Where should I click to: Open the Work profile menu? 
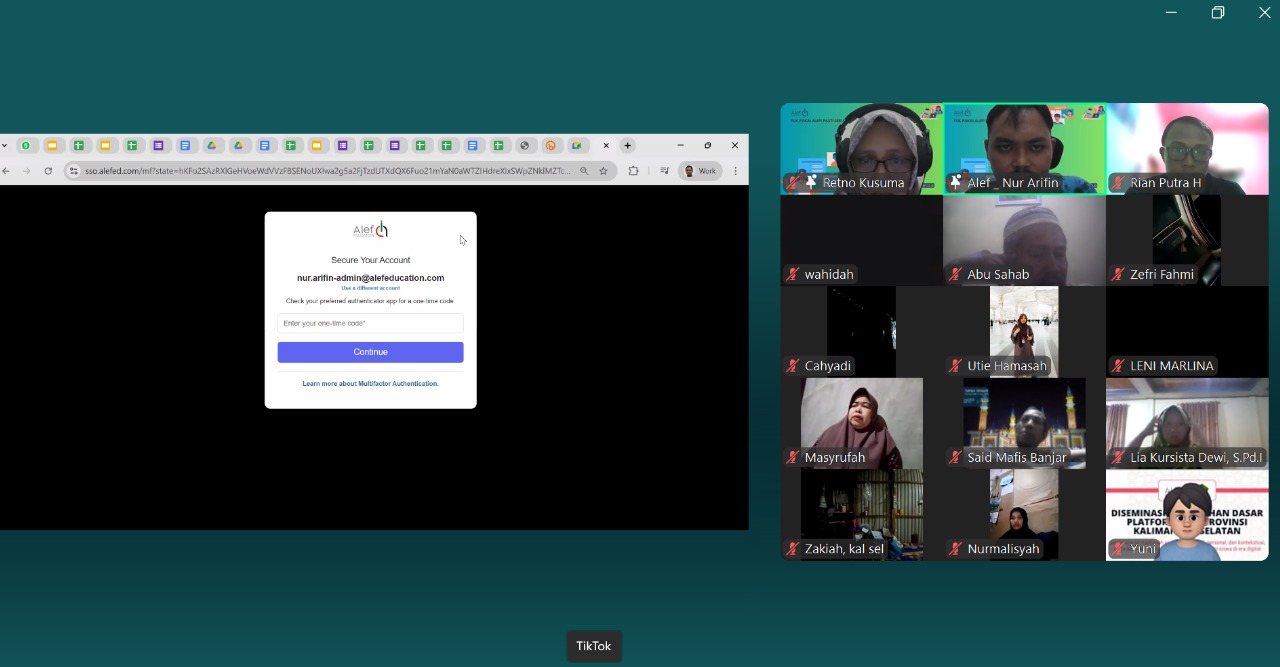700,171
